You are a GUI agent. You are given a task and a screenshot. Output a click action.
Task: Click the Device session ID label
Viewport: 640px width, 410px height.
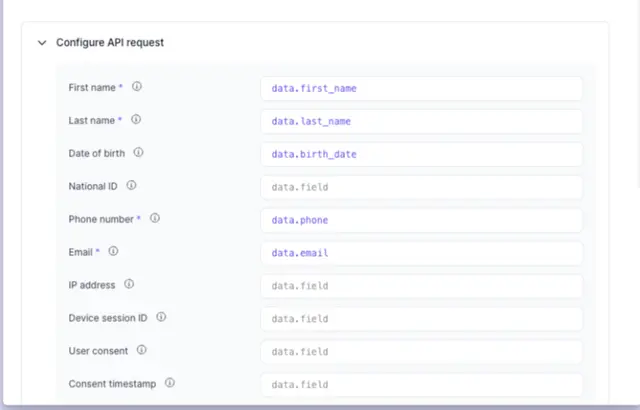(x=108, y=318)
